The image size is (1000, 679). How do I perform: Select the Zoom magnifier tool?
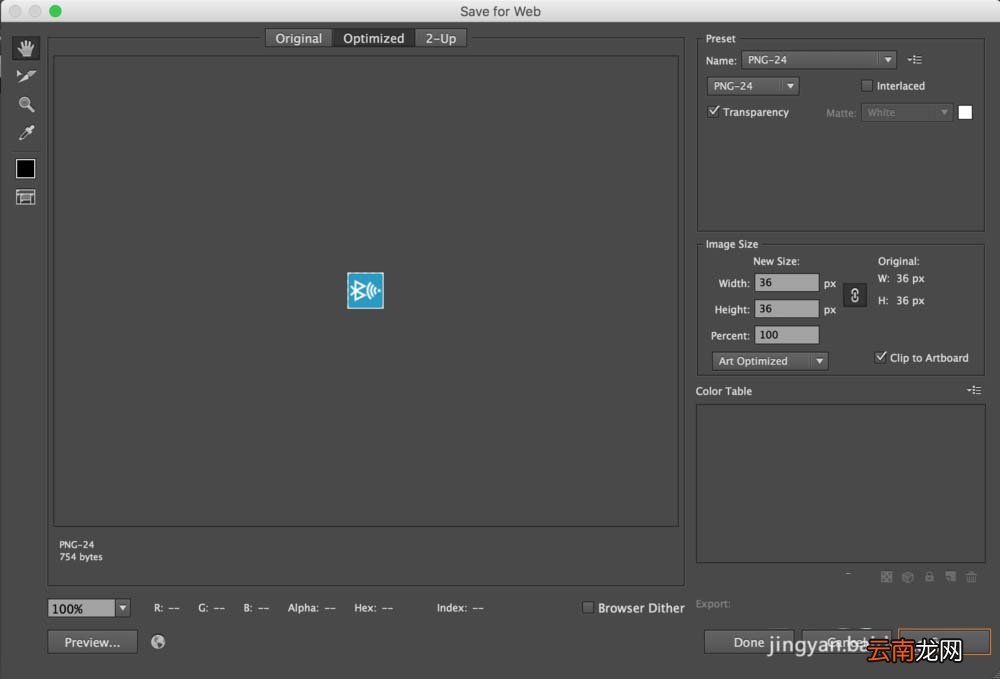point(26,105)
